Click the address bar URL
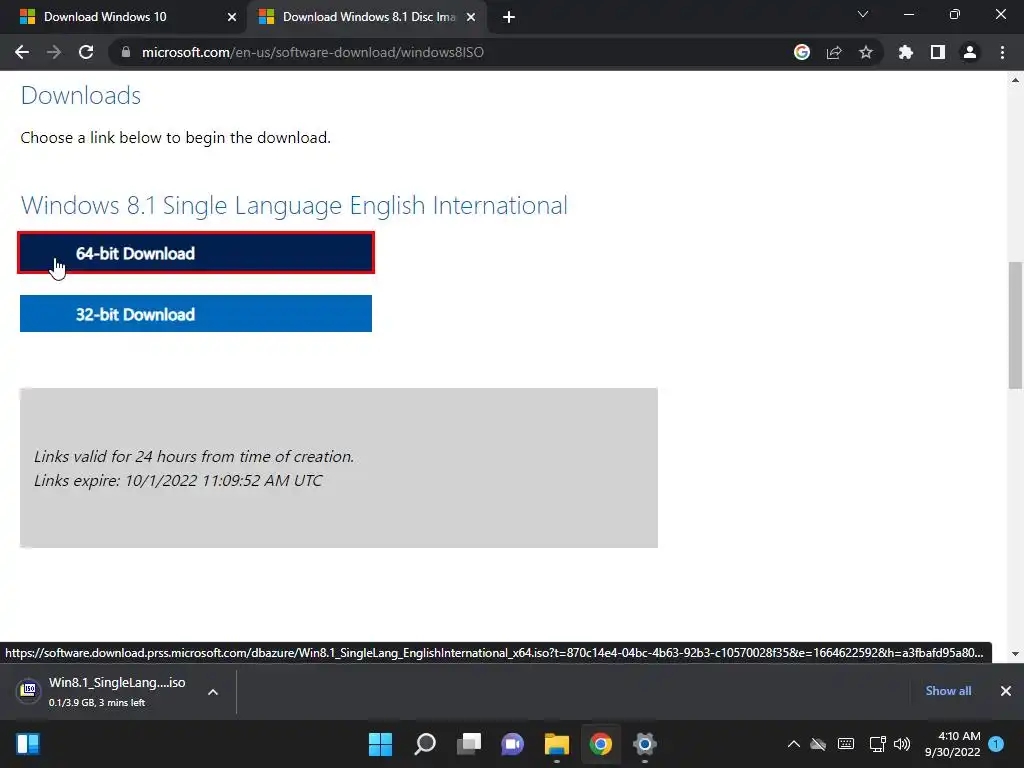1024x768 pixels. pyautogui.click(x=313, y=52)
